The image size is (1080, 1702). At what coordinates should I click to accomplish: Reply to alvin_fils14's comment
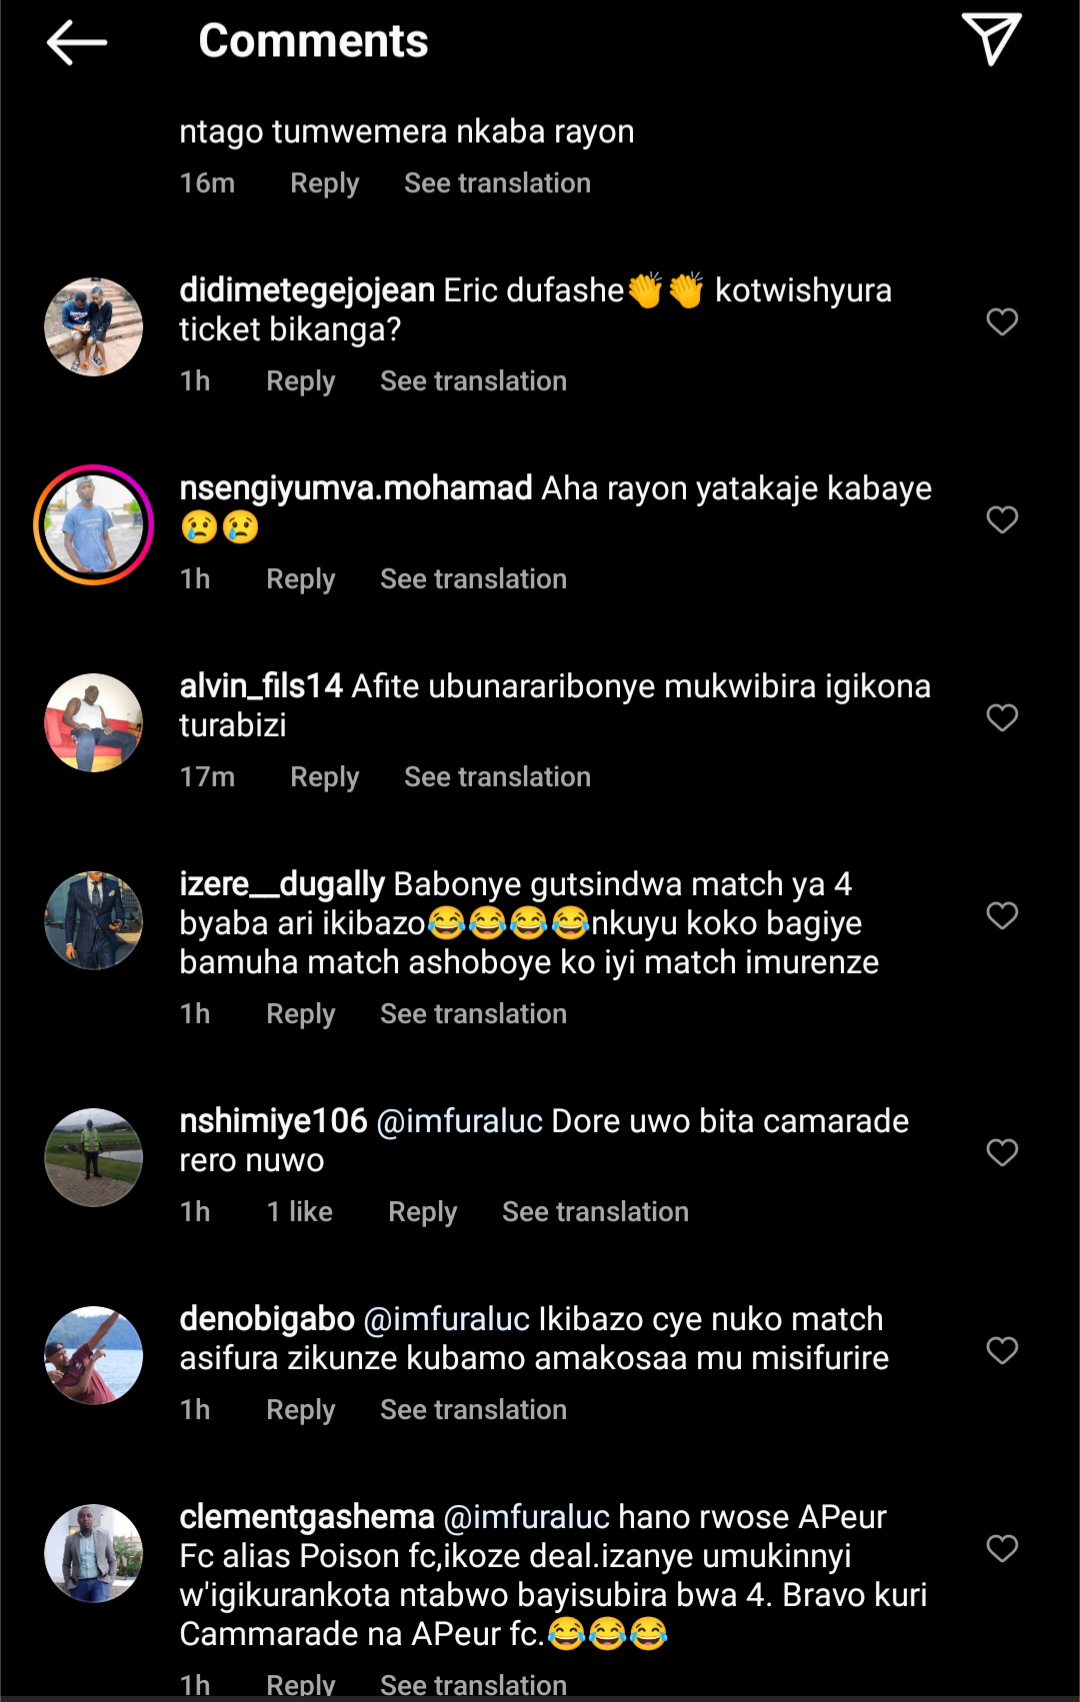coord(324,777)
